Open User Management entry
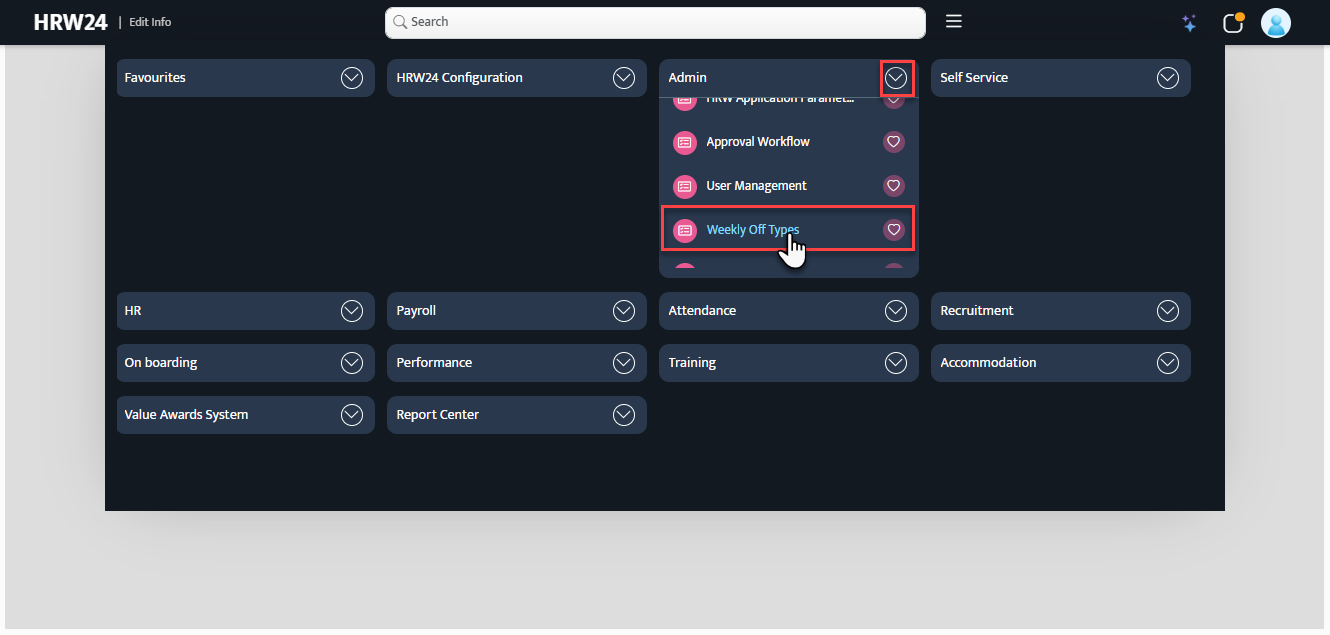 pyautogui.click(x=756, y=186)
